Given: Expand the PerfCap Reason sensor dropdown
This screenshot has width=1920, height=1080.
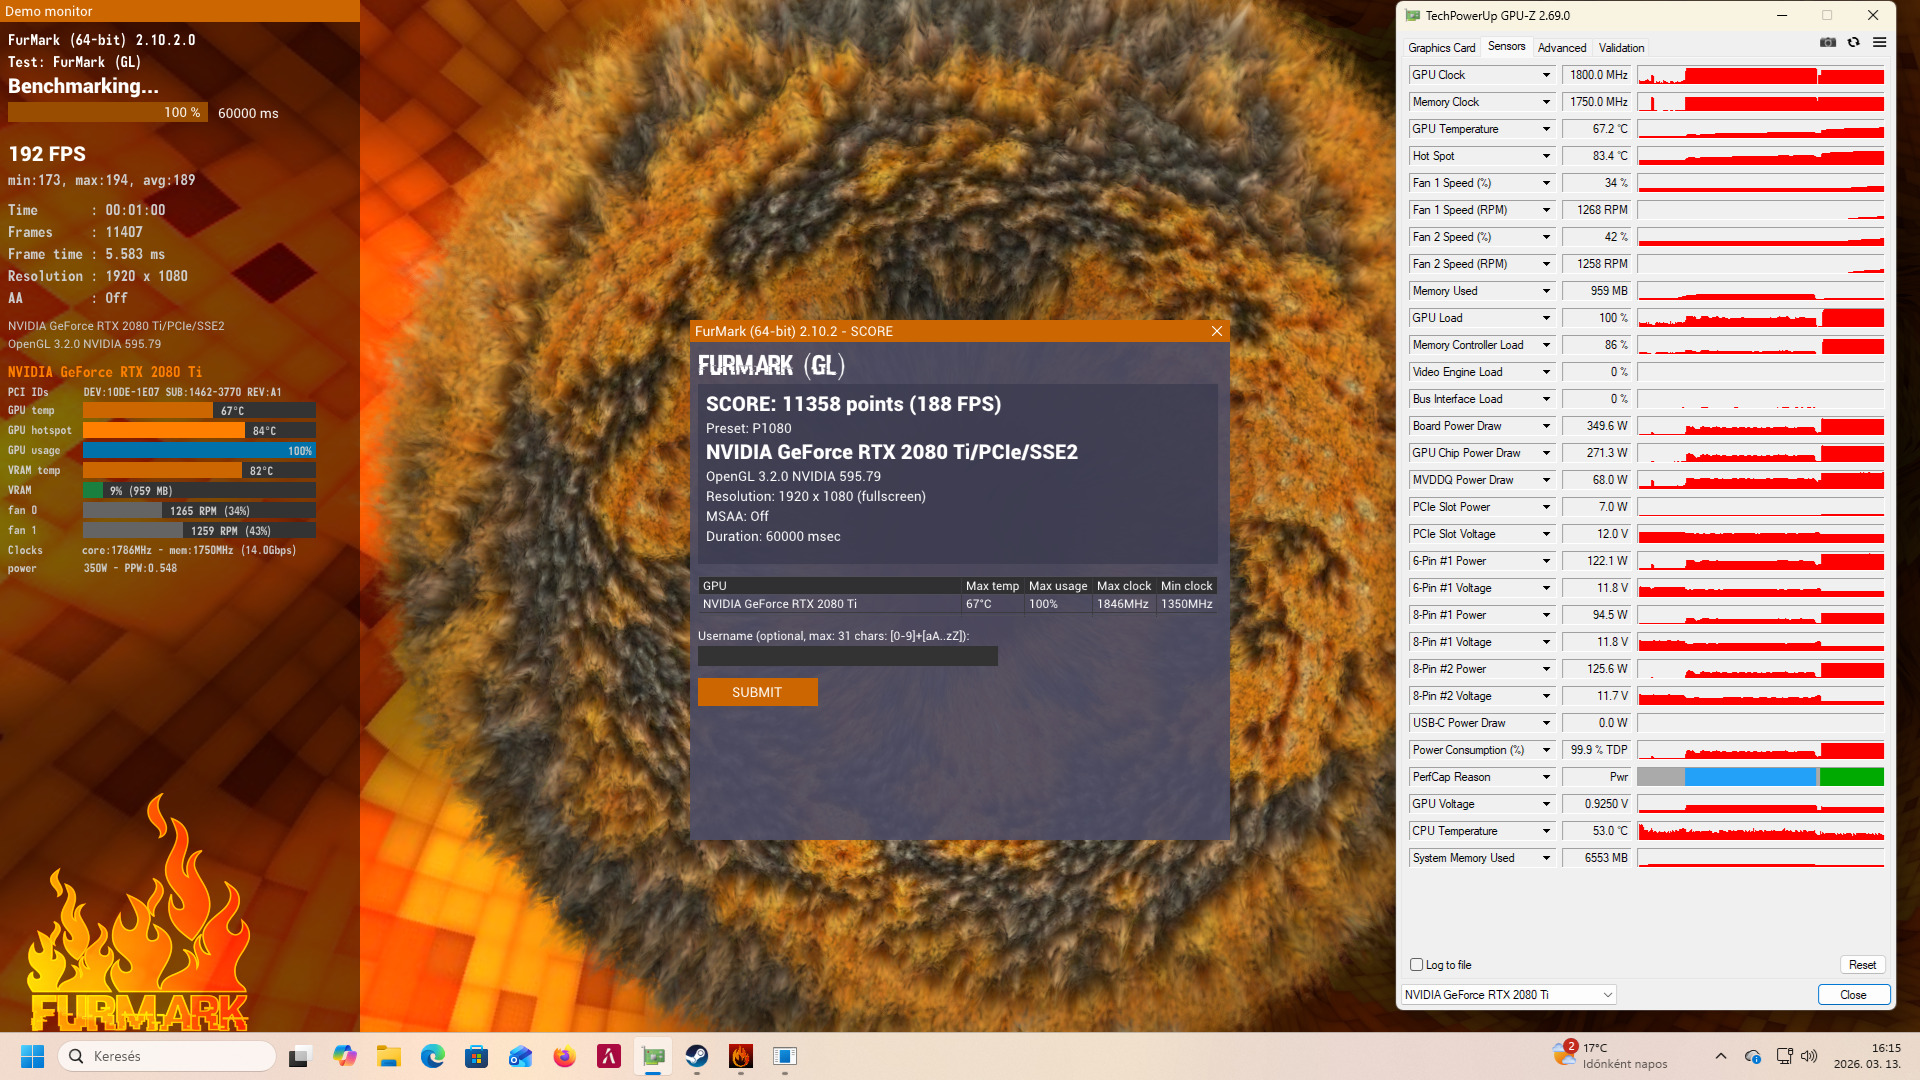Looking at the screenshot, I should click(x=1546, y=777).
